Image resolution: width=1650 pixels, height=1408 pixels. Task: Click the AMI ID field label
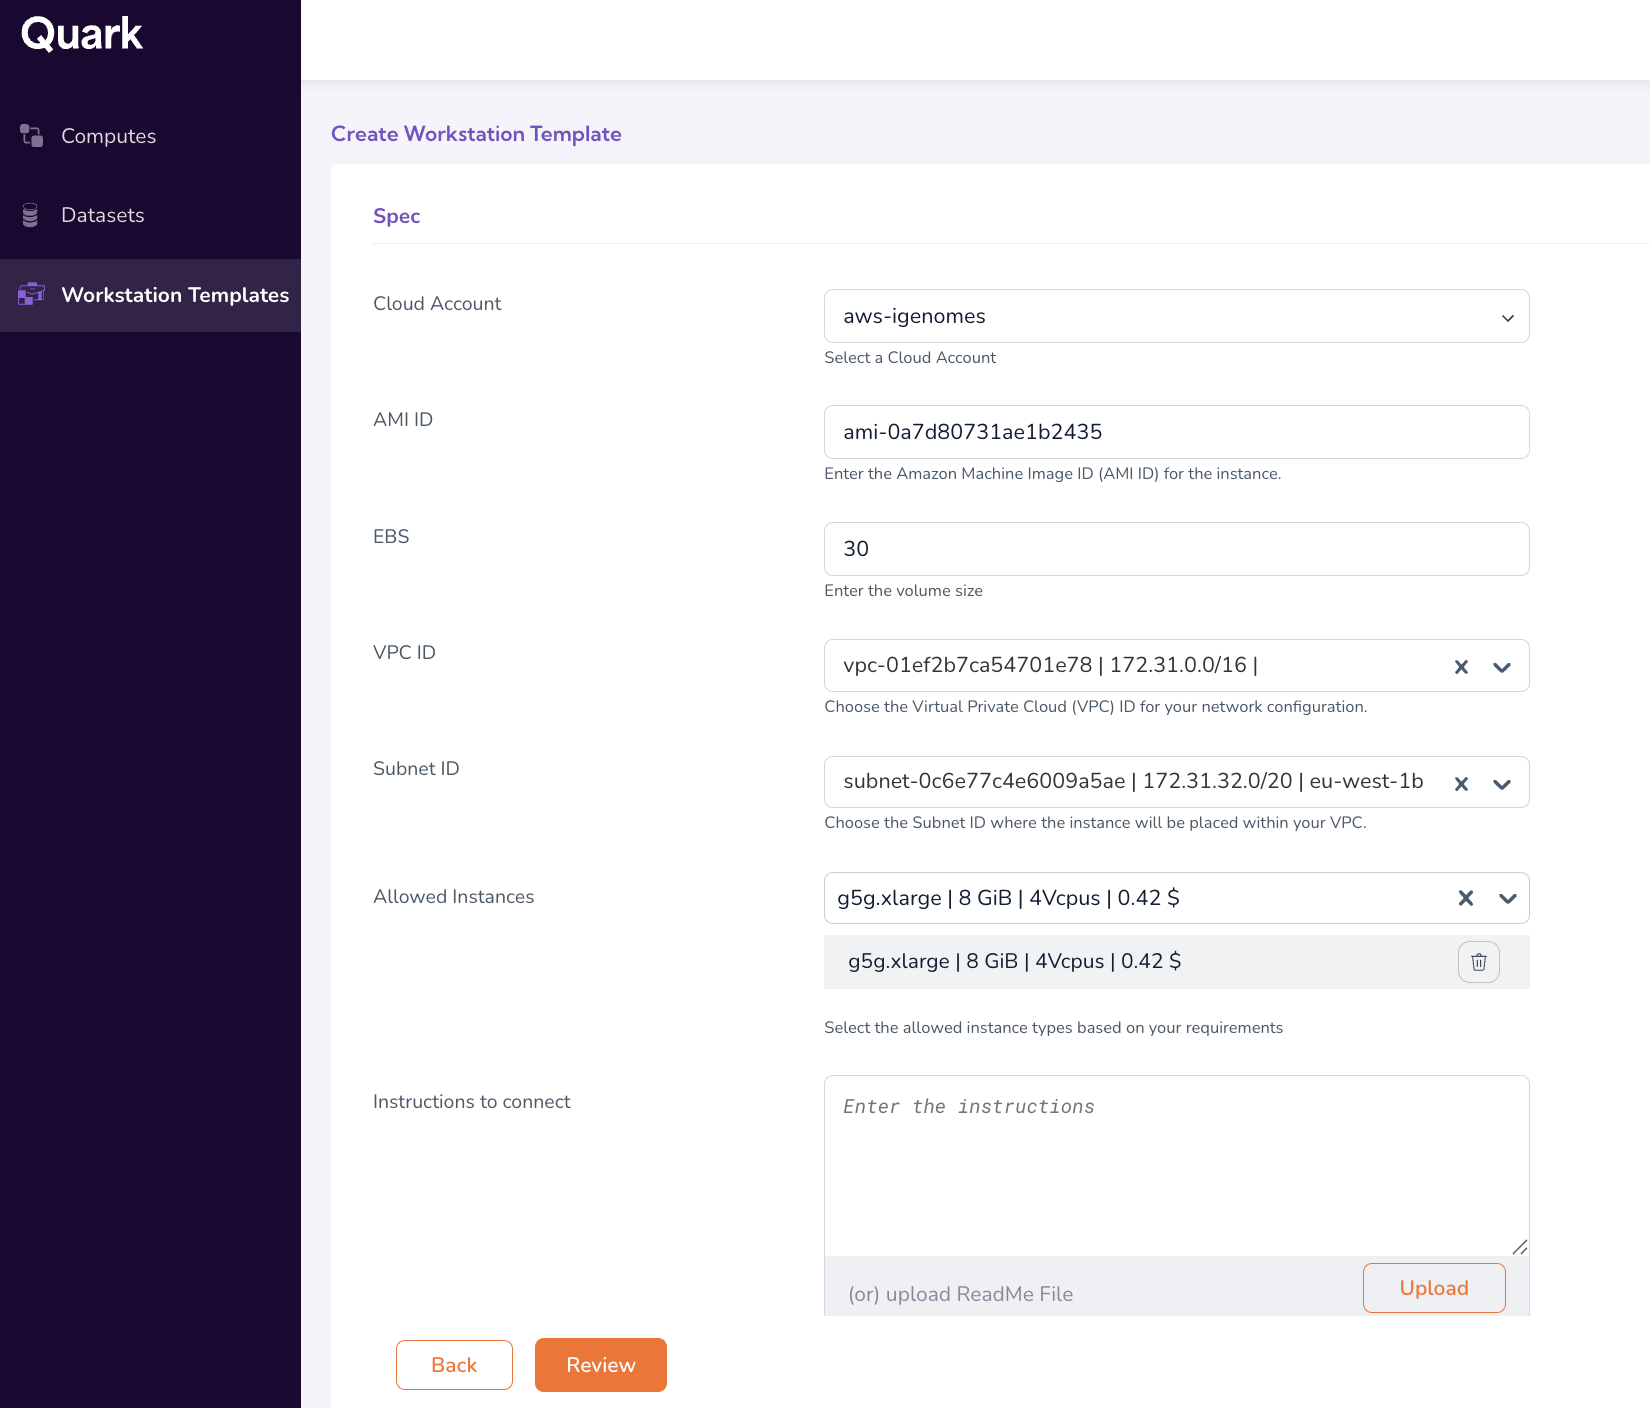(403, 419)
